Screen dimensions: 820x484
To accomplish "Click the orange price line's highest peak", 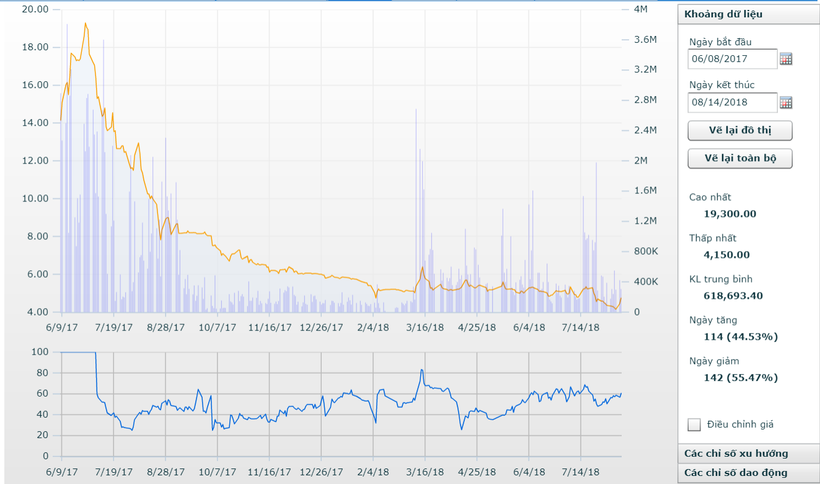I will coord(85,23).
